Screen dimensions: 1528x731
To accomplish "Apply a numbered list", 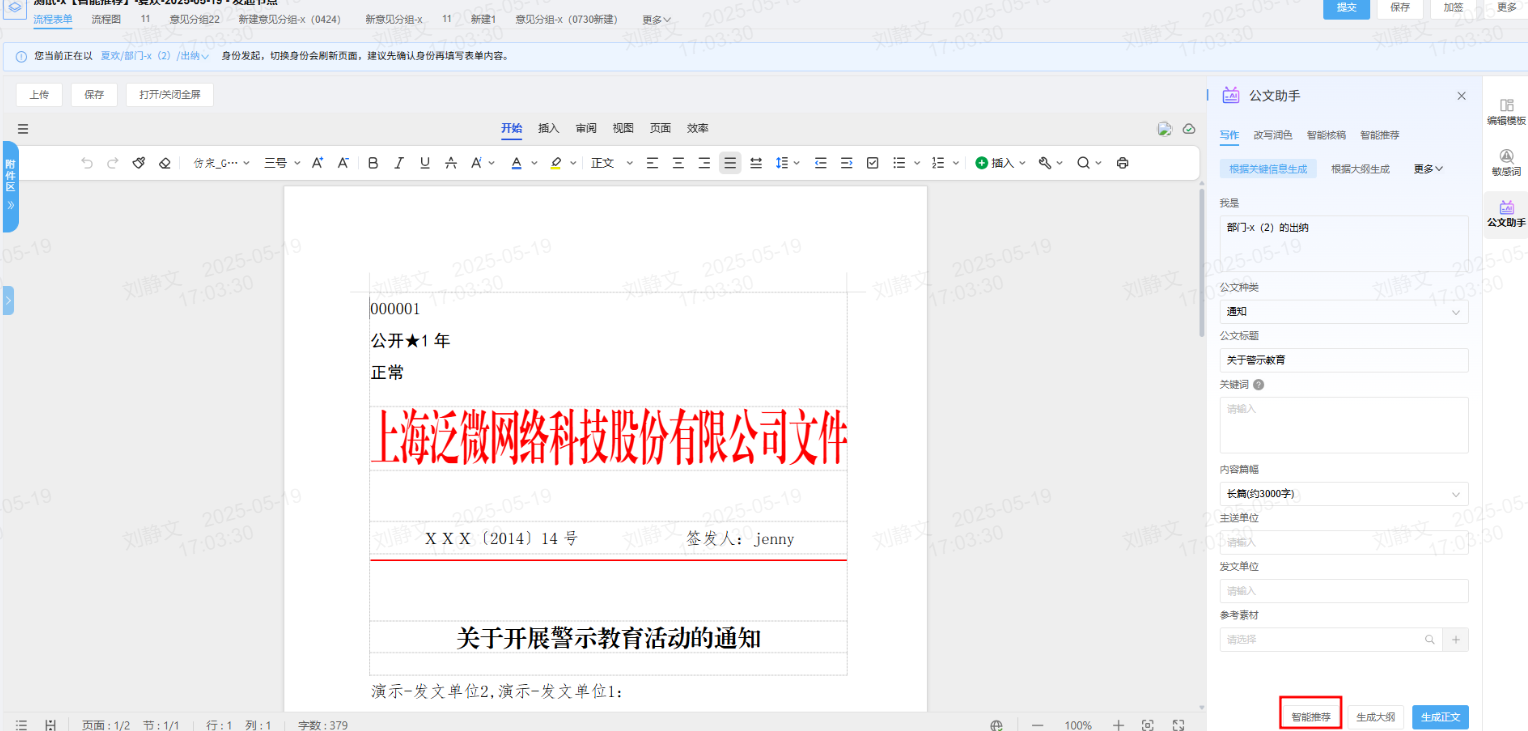I will 938,163.
